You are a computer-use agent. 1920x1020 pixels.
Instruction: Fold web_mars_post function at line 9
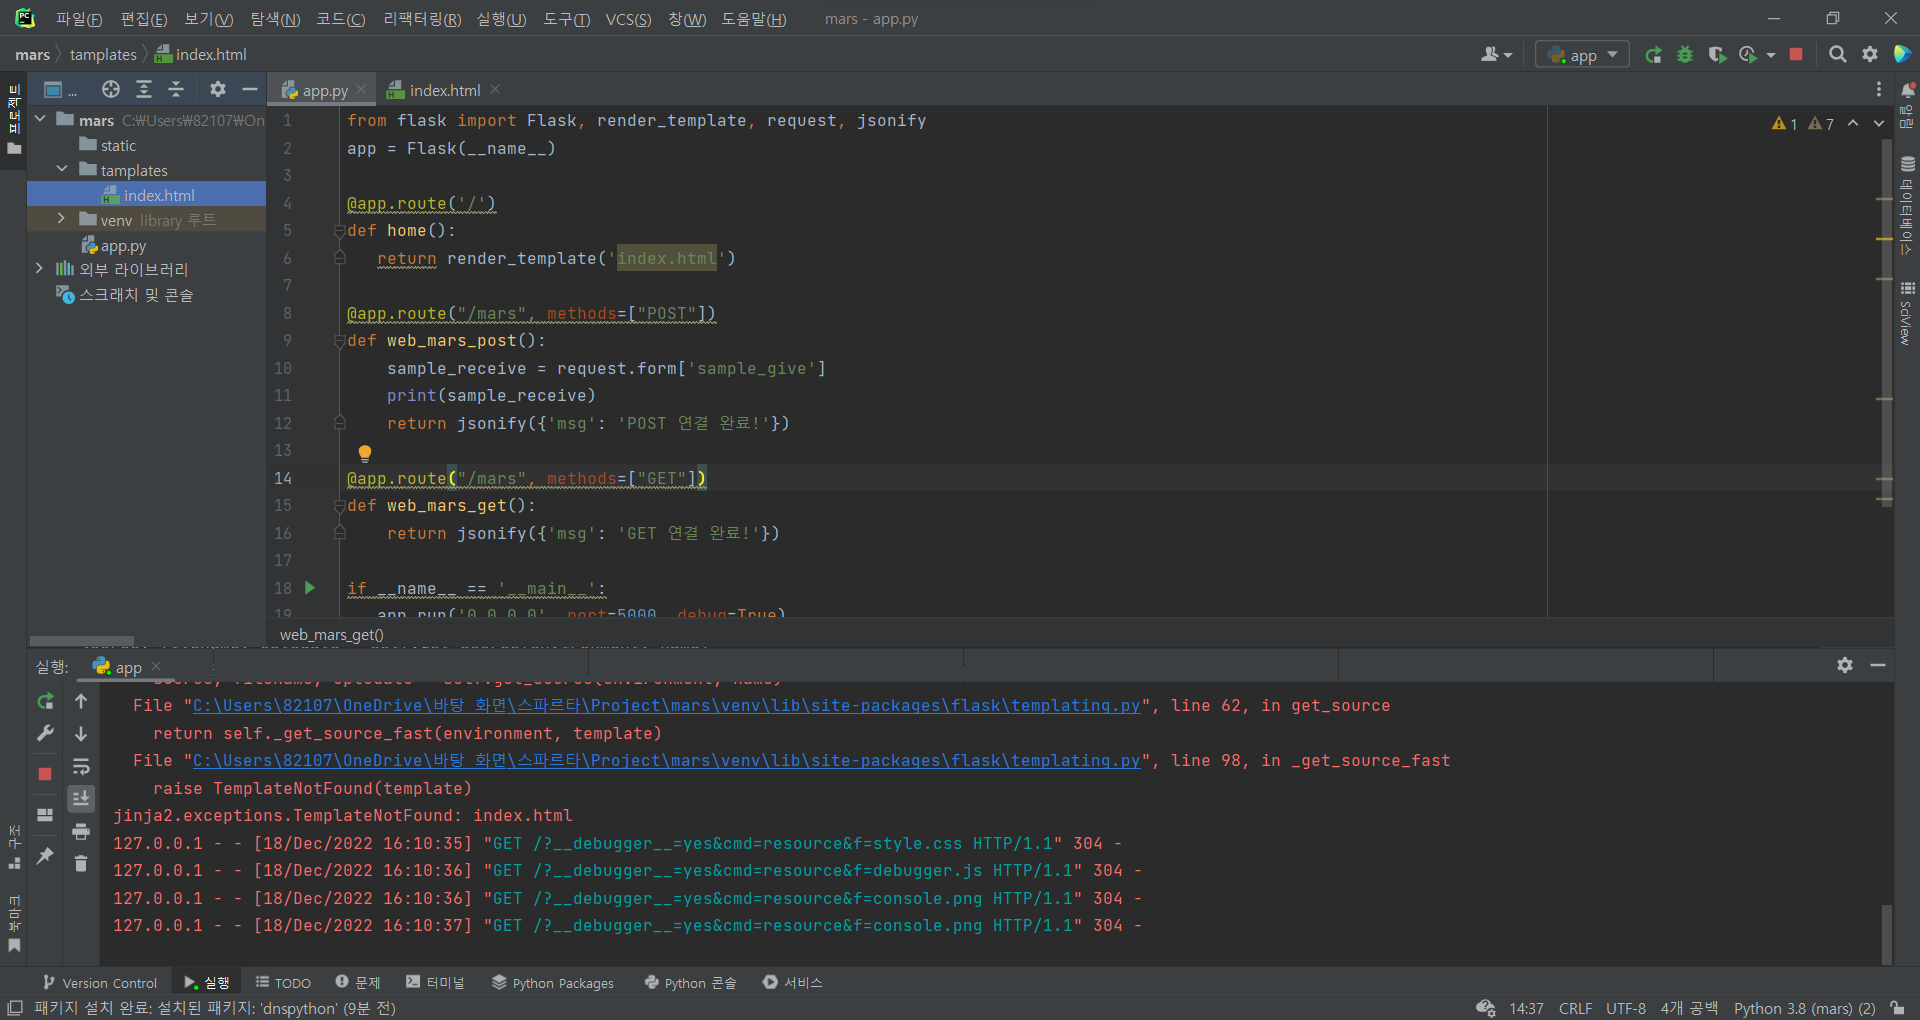coord(339,341)
